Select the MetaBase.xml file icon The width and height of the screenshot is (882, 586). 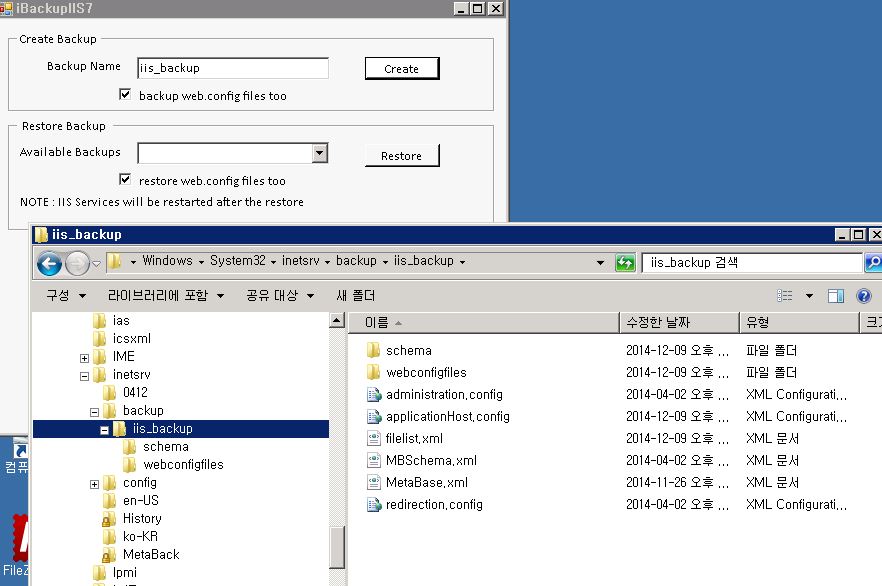point(374,482)
